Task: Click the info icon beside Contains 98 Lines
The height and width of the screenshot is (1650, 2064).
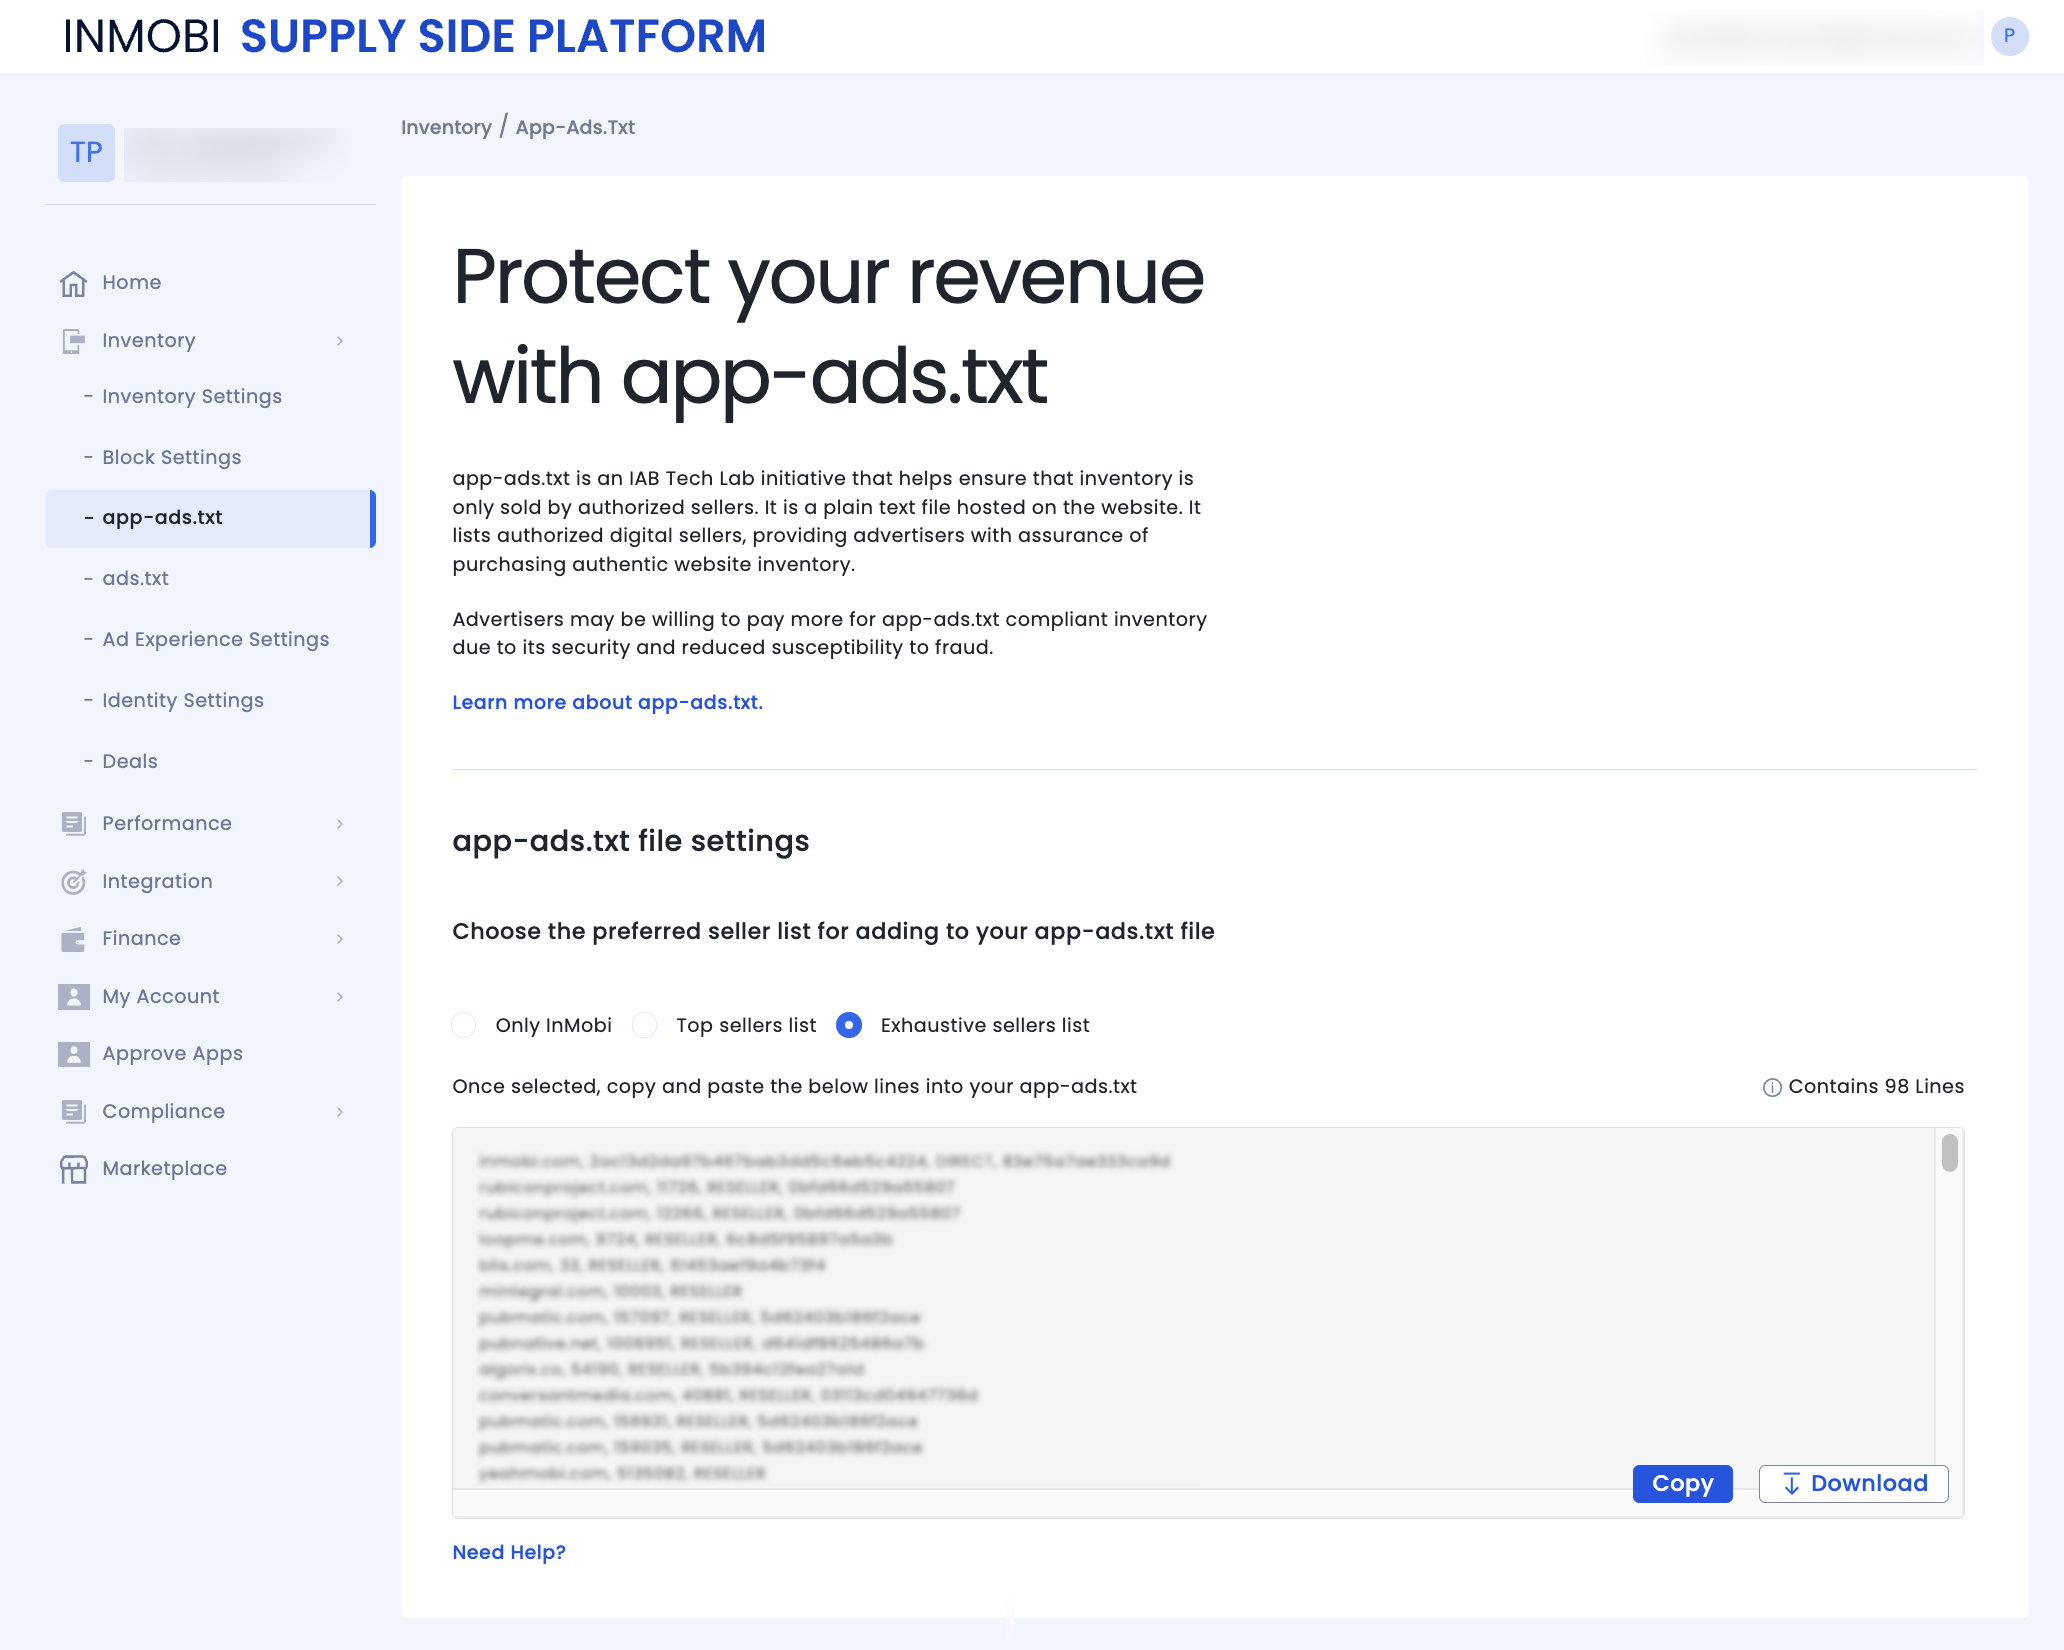Action: click(1772, 1087)
